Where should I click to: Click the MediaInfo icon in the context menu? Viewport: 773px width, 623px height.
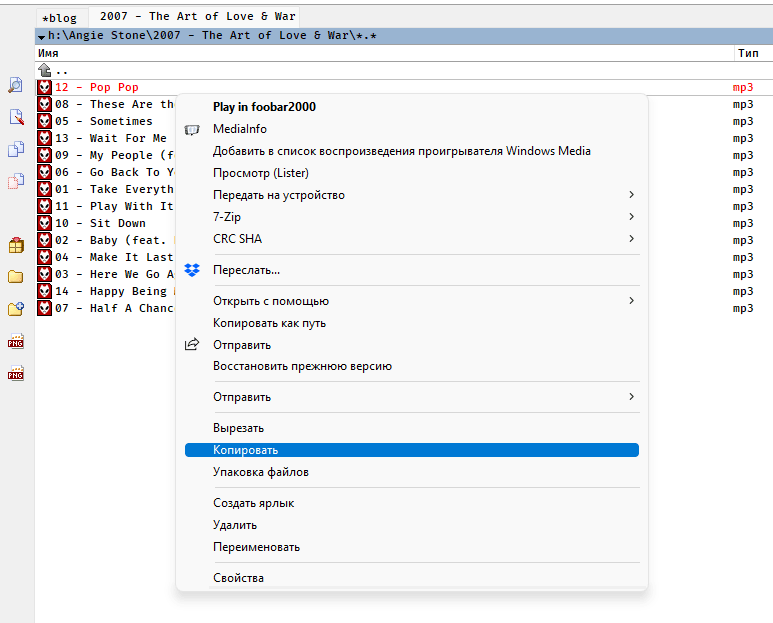pyautogui.click(x=192, y=130)
